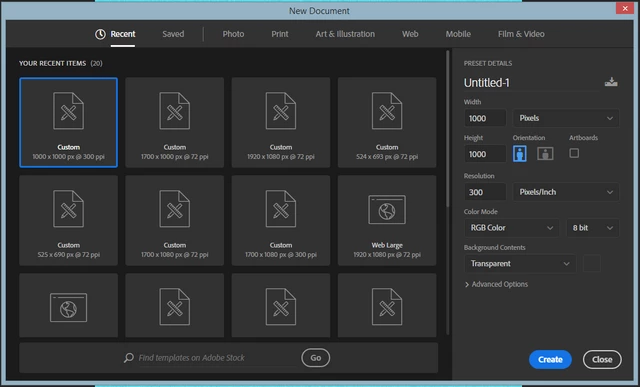This screenshot has width=640, height=387.
Task: Click the Create button
Action: (550, 359)
